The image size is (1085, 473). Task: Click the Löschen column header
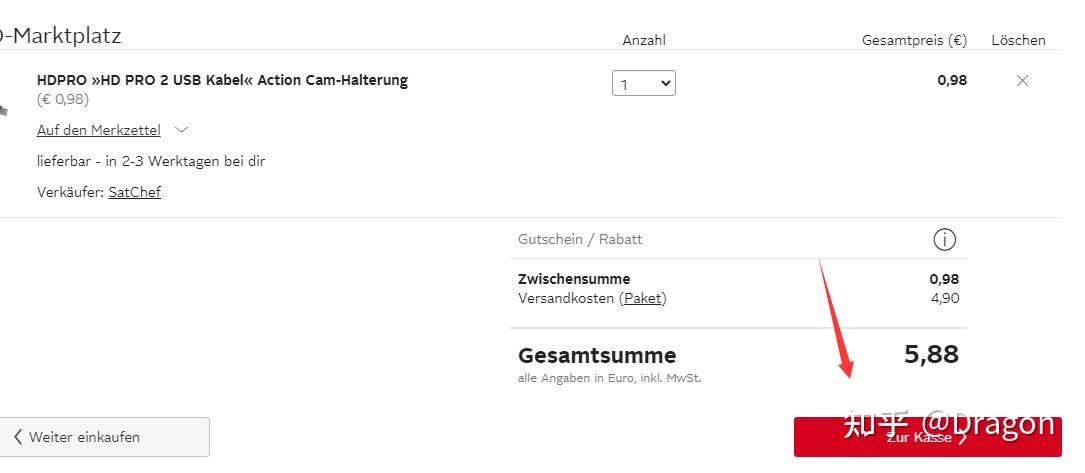click(1018, 40)
